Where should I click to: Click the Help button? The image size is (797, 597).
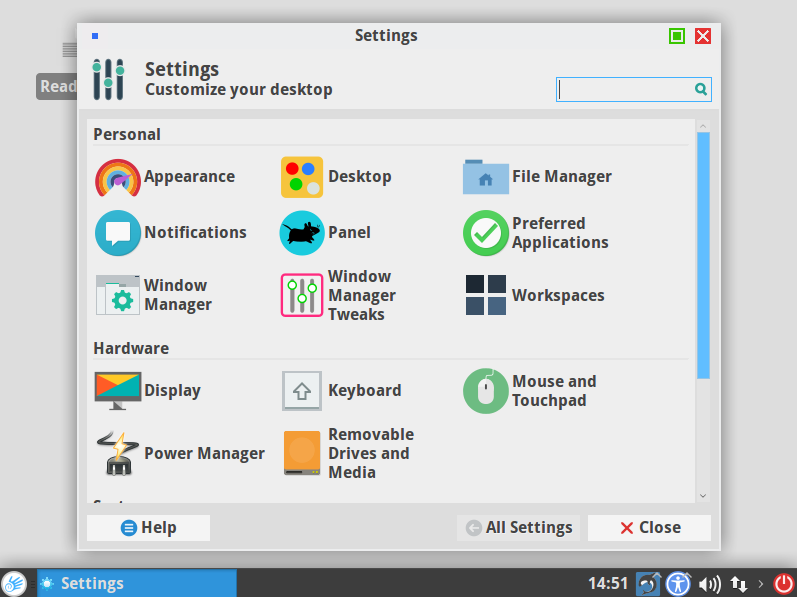pyautogui.click(x=148, y=528)
